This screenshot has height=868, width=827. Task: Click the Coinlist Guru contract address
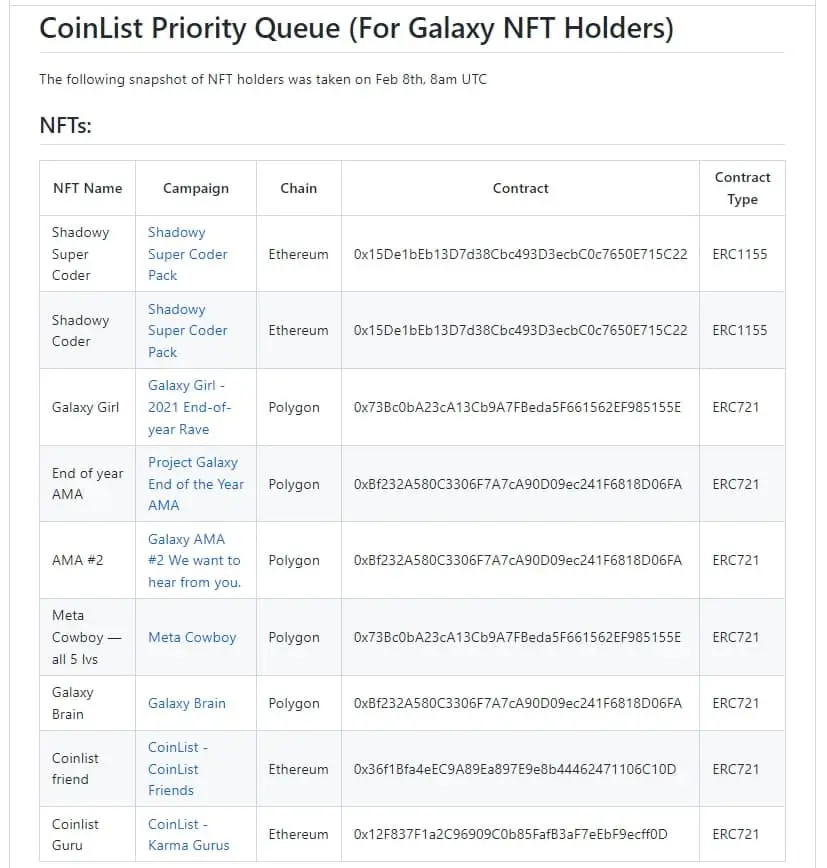point(510,834)
